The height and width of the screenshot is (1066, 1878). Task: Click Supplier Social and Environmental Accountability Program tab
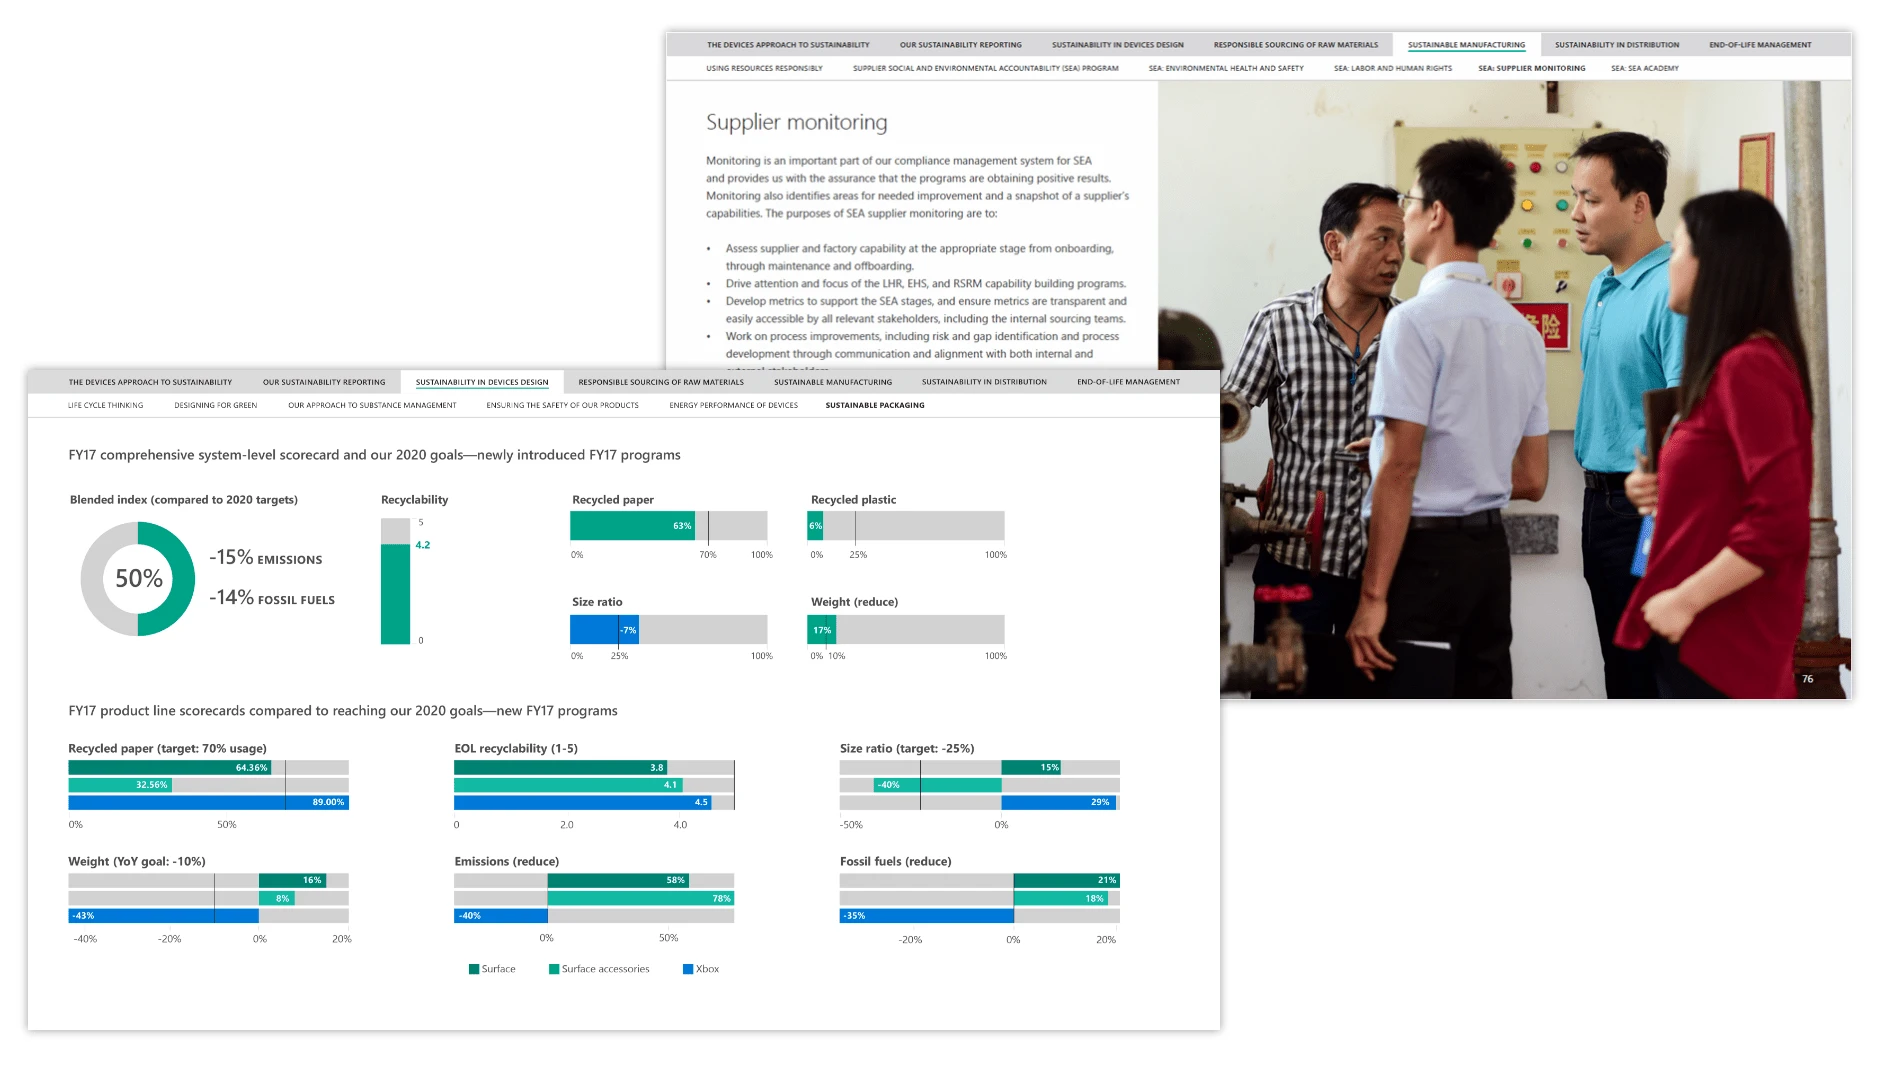pos(985,68)
